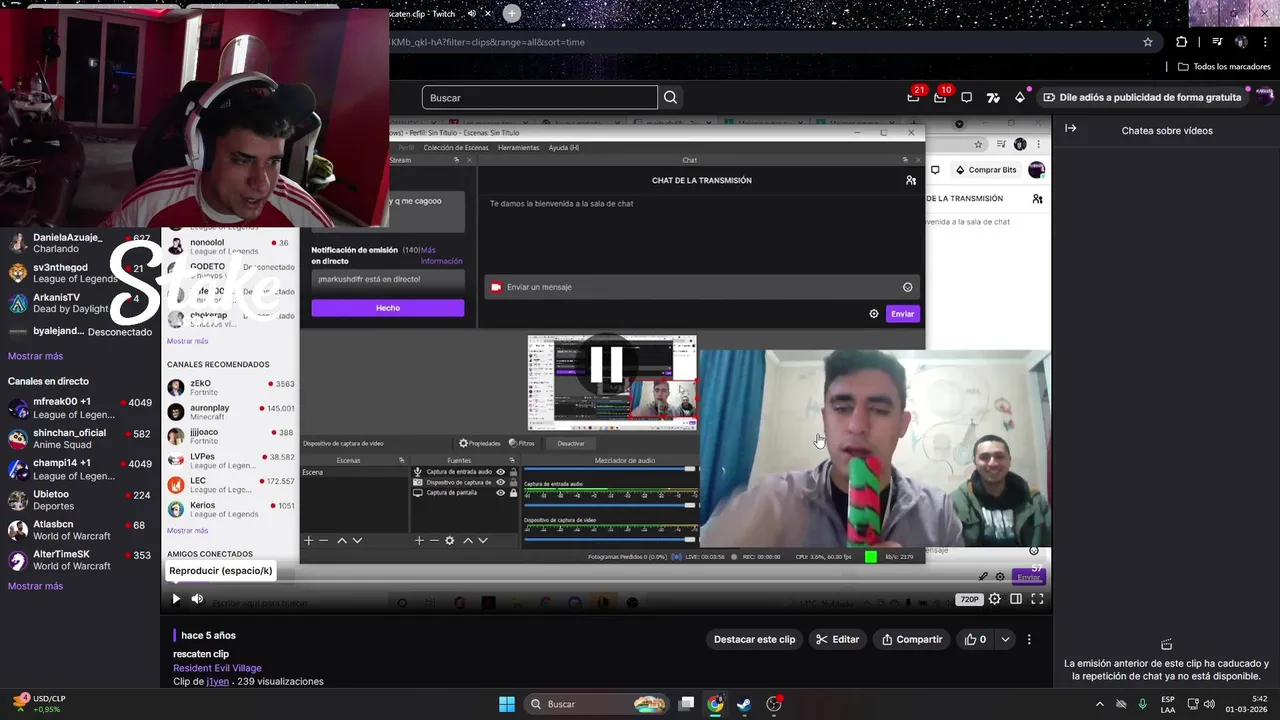The image size is (1280, 720).
Task: Open the j1yen clipper profile link
Action: [x=218, y=681]
